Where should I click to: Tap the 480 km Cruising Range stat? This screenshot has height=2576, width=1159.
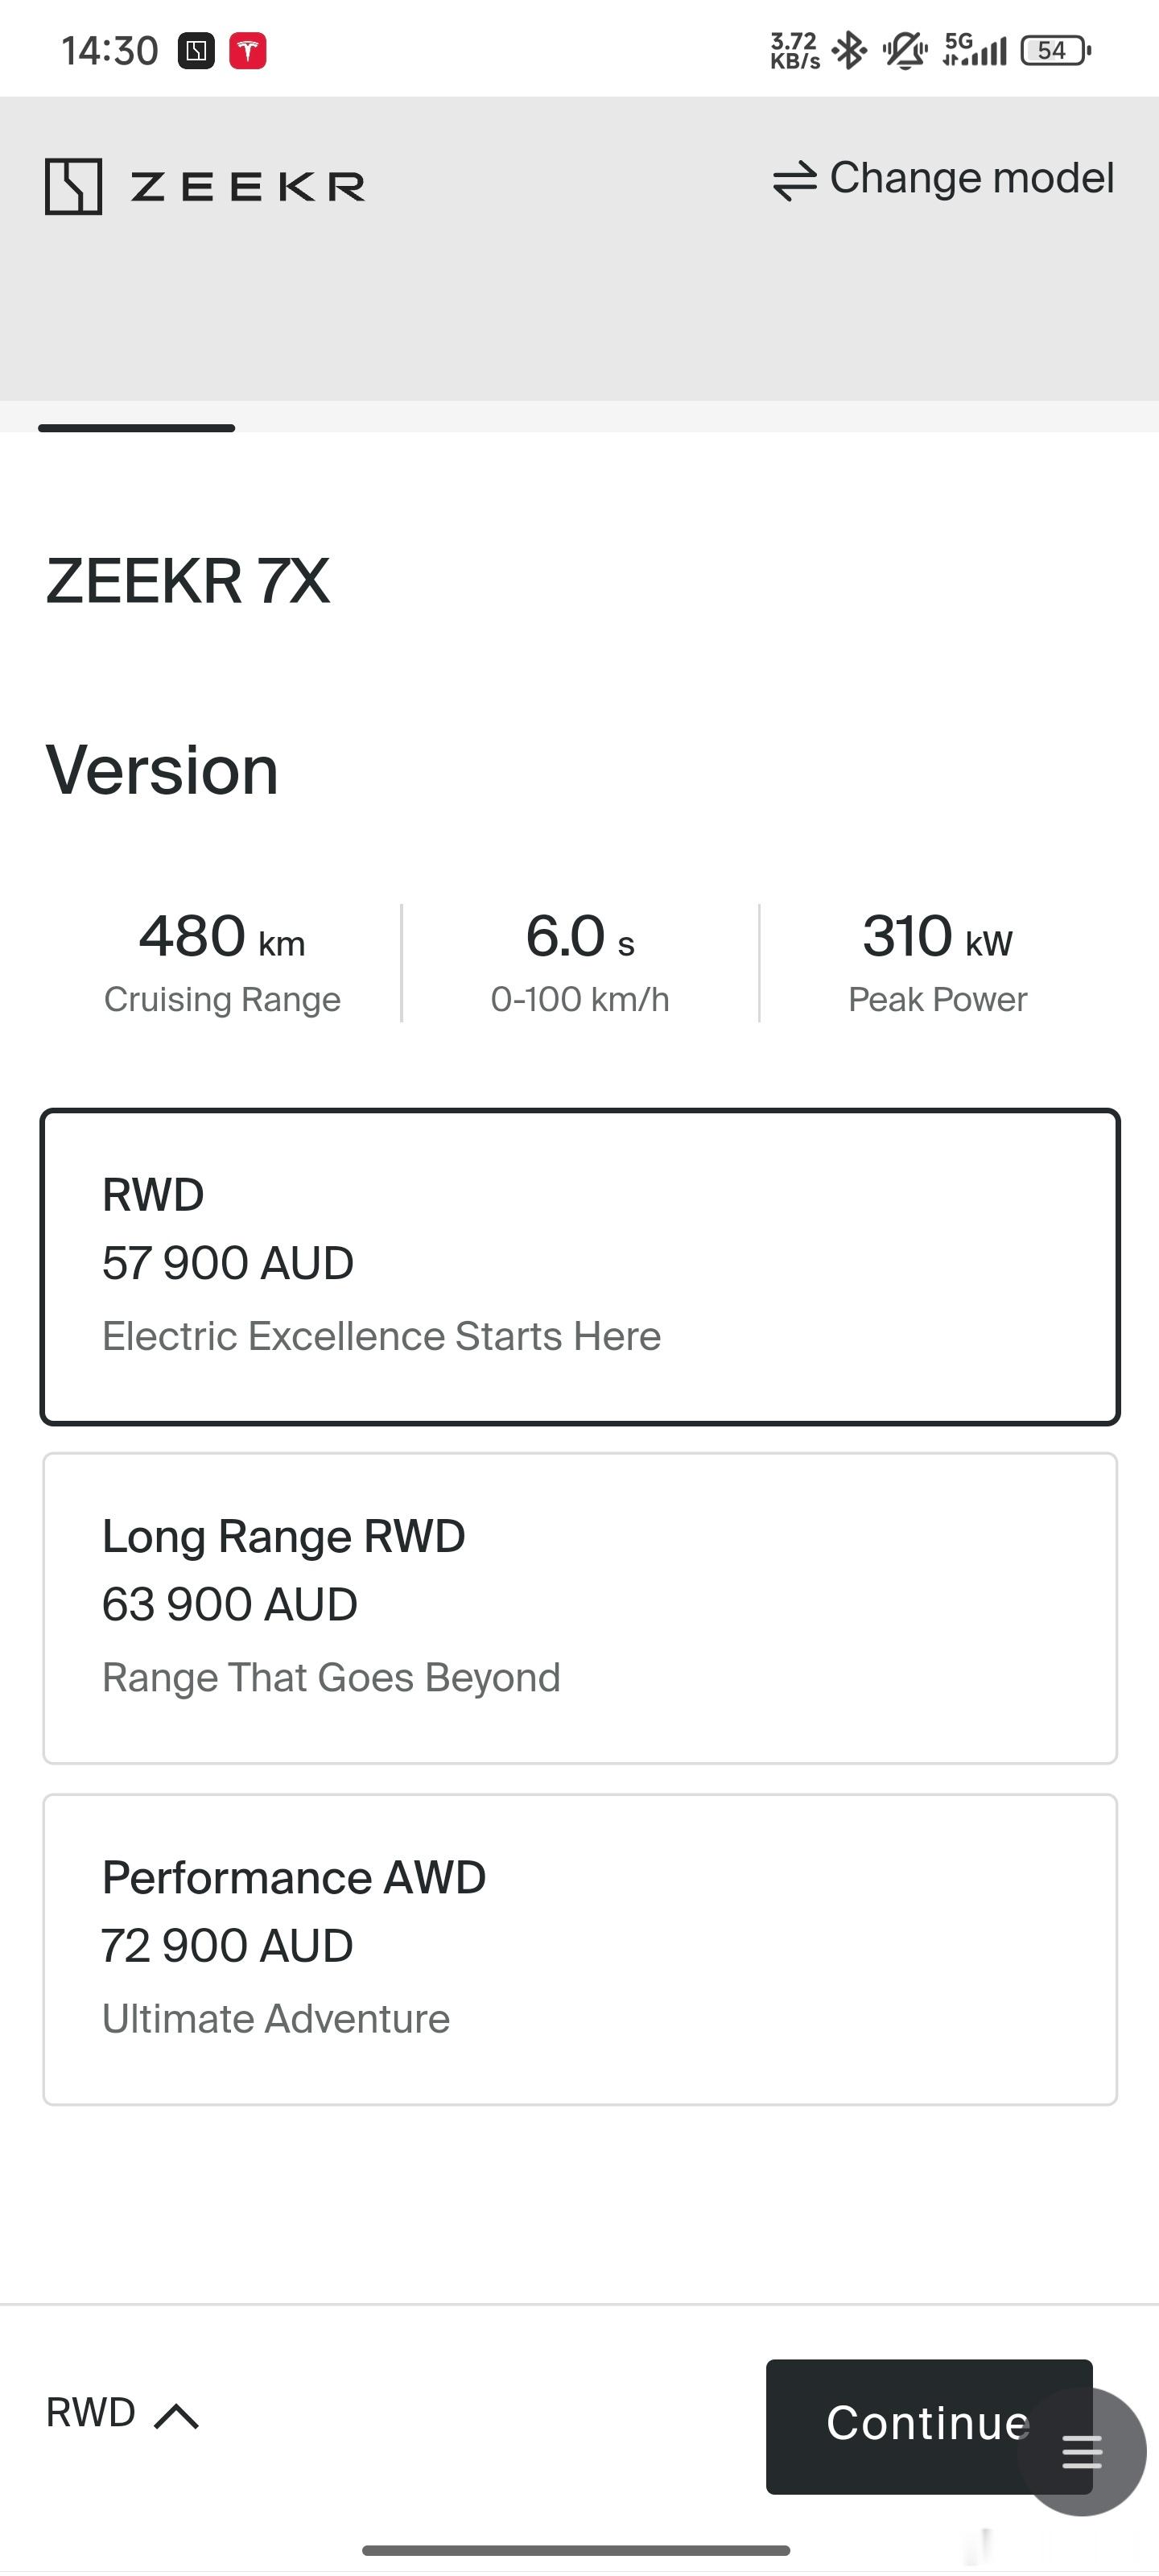[x=222, y=962]
